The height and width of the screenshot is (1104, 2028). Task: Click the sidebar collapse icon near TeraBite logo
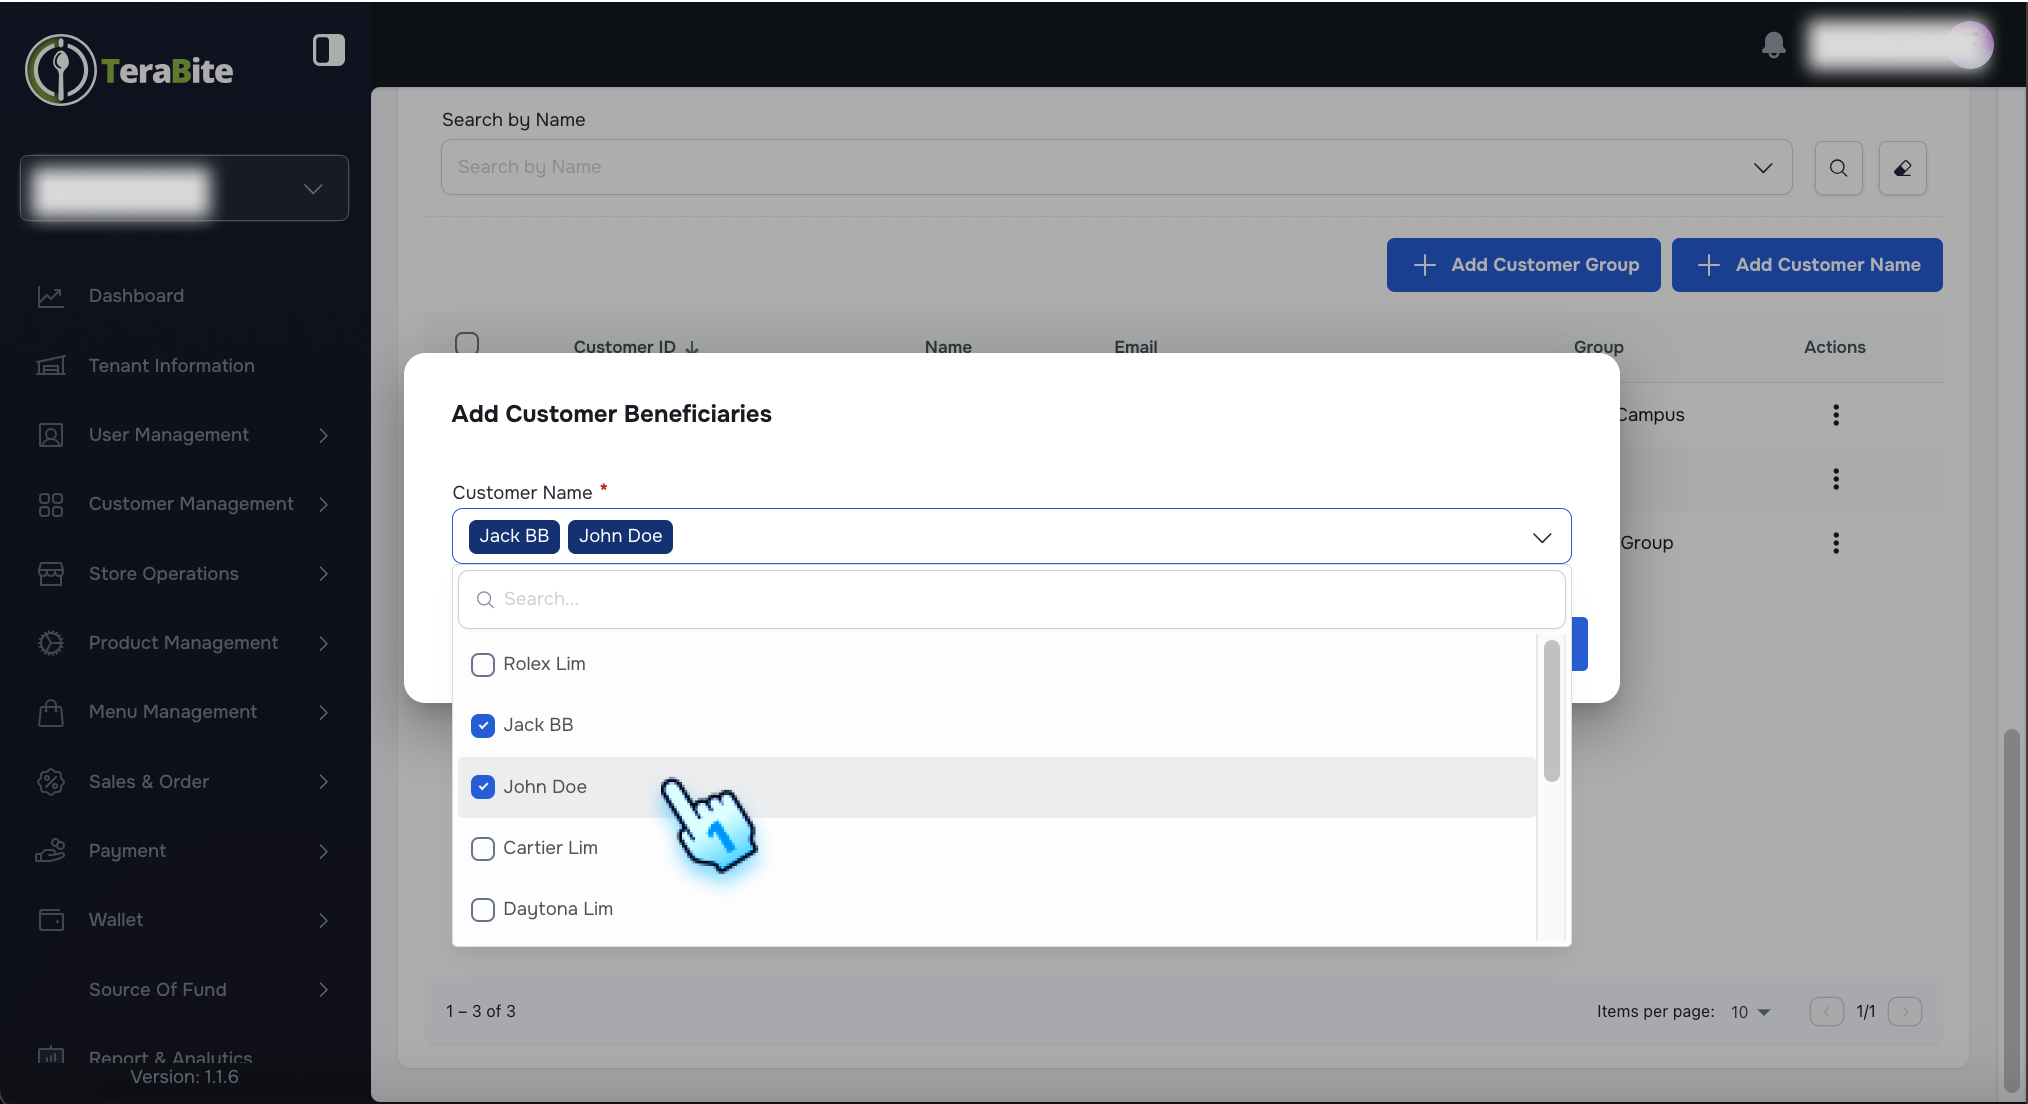328,49
